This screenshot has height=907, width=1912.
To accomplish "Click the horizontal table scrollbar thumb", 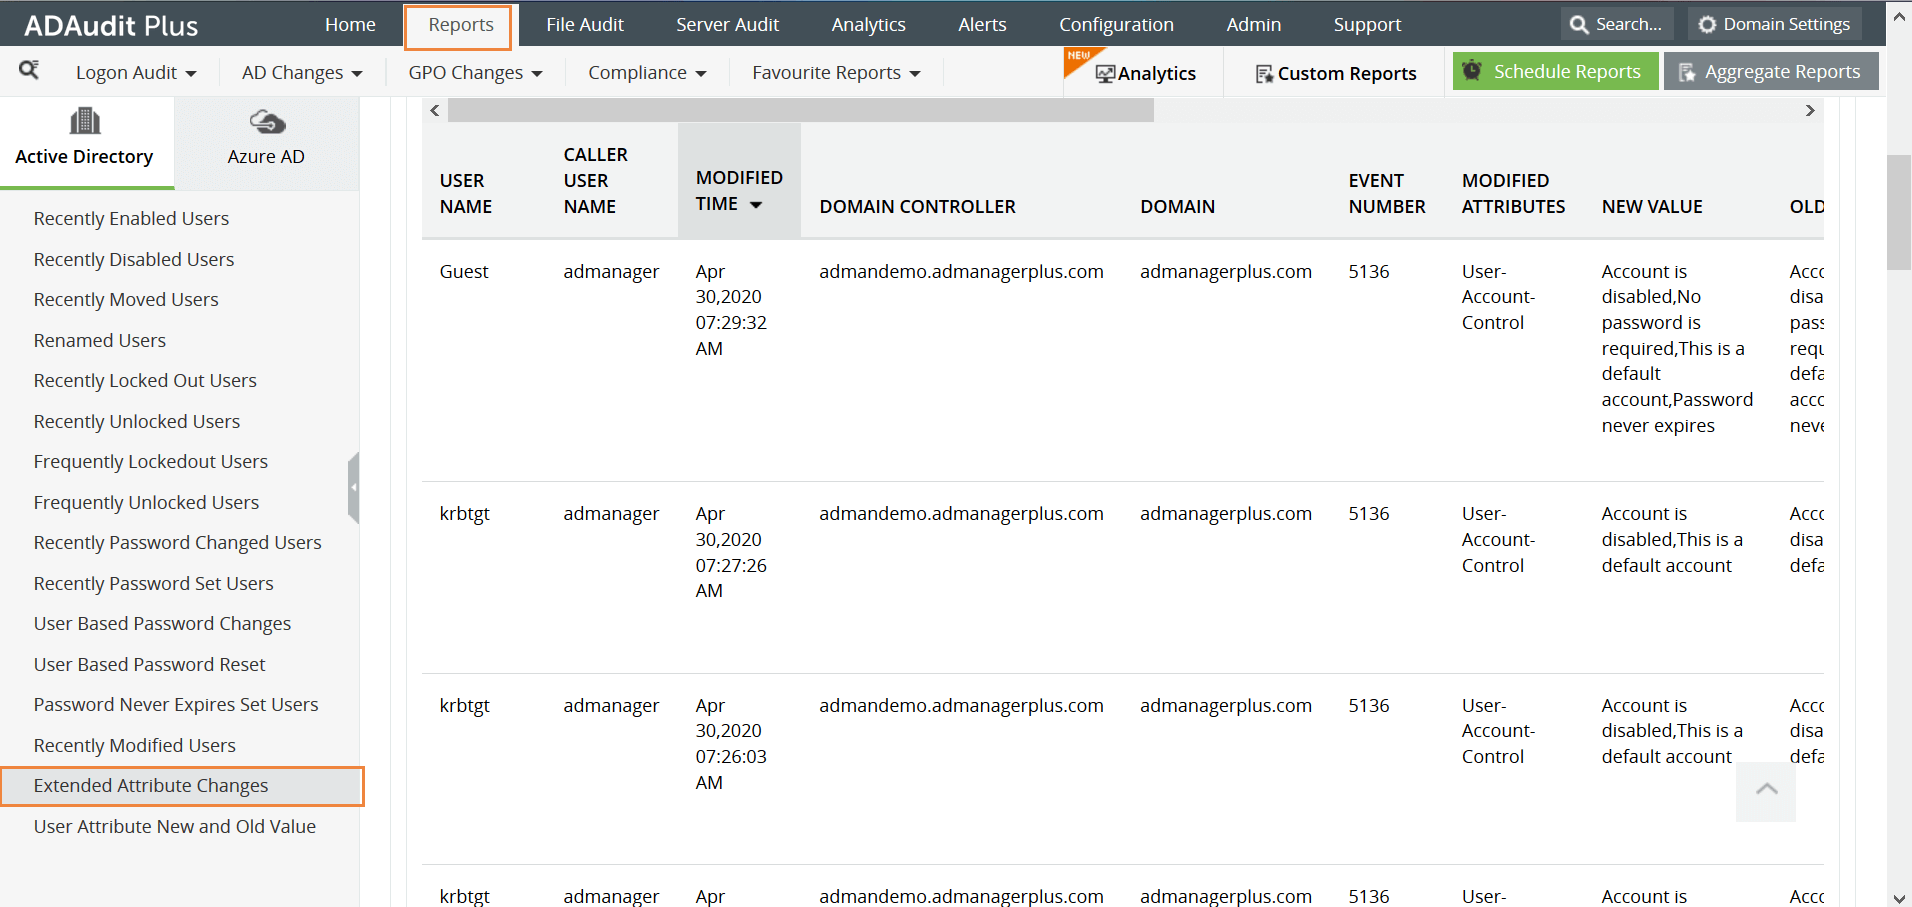I will (x=800, y=111).
